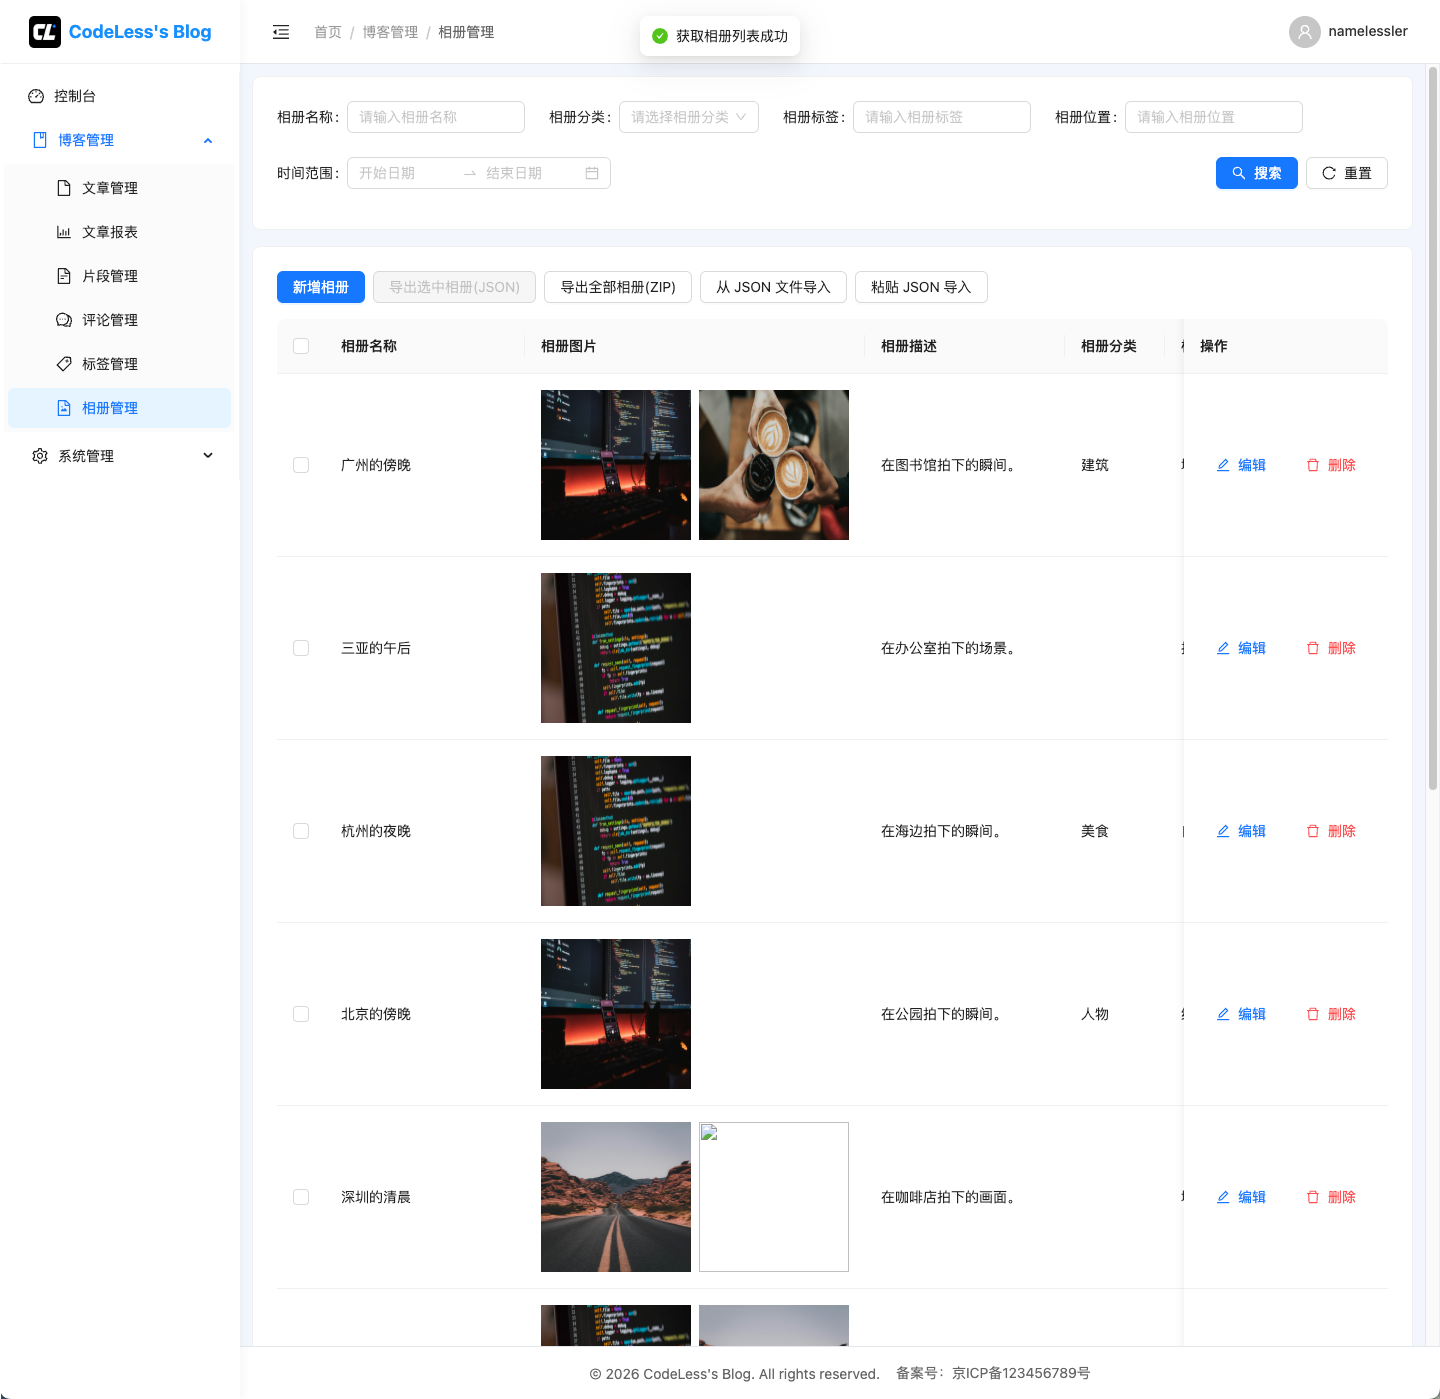The height and width of the screenshot is (1399, 1440).
Task: Expand the 系统管理 submenu
Action: tap(120, 456)
